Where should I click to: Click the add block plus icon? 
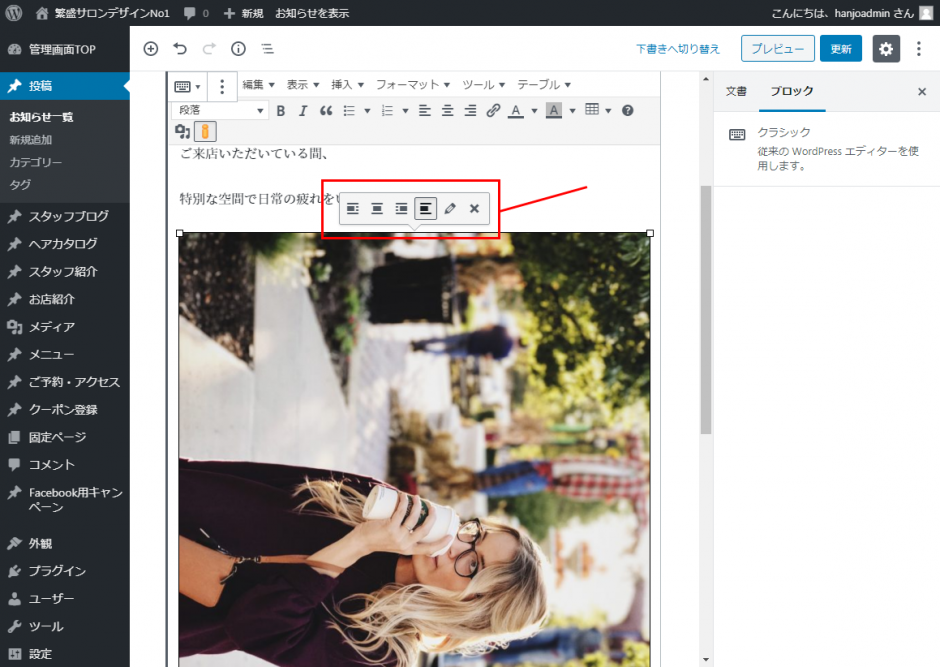(x=151, y=48)
